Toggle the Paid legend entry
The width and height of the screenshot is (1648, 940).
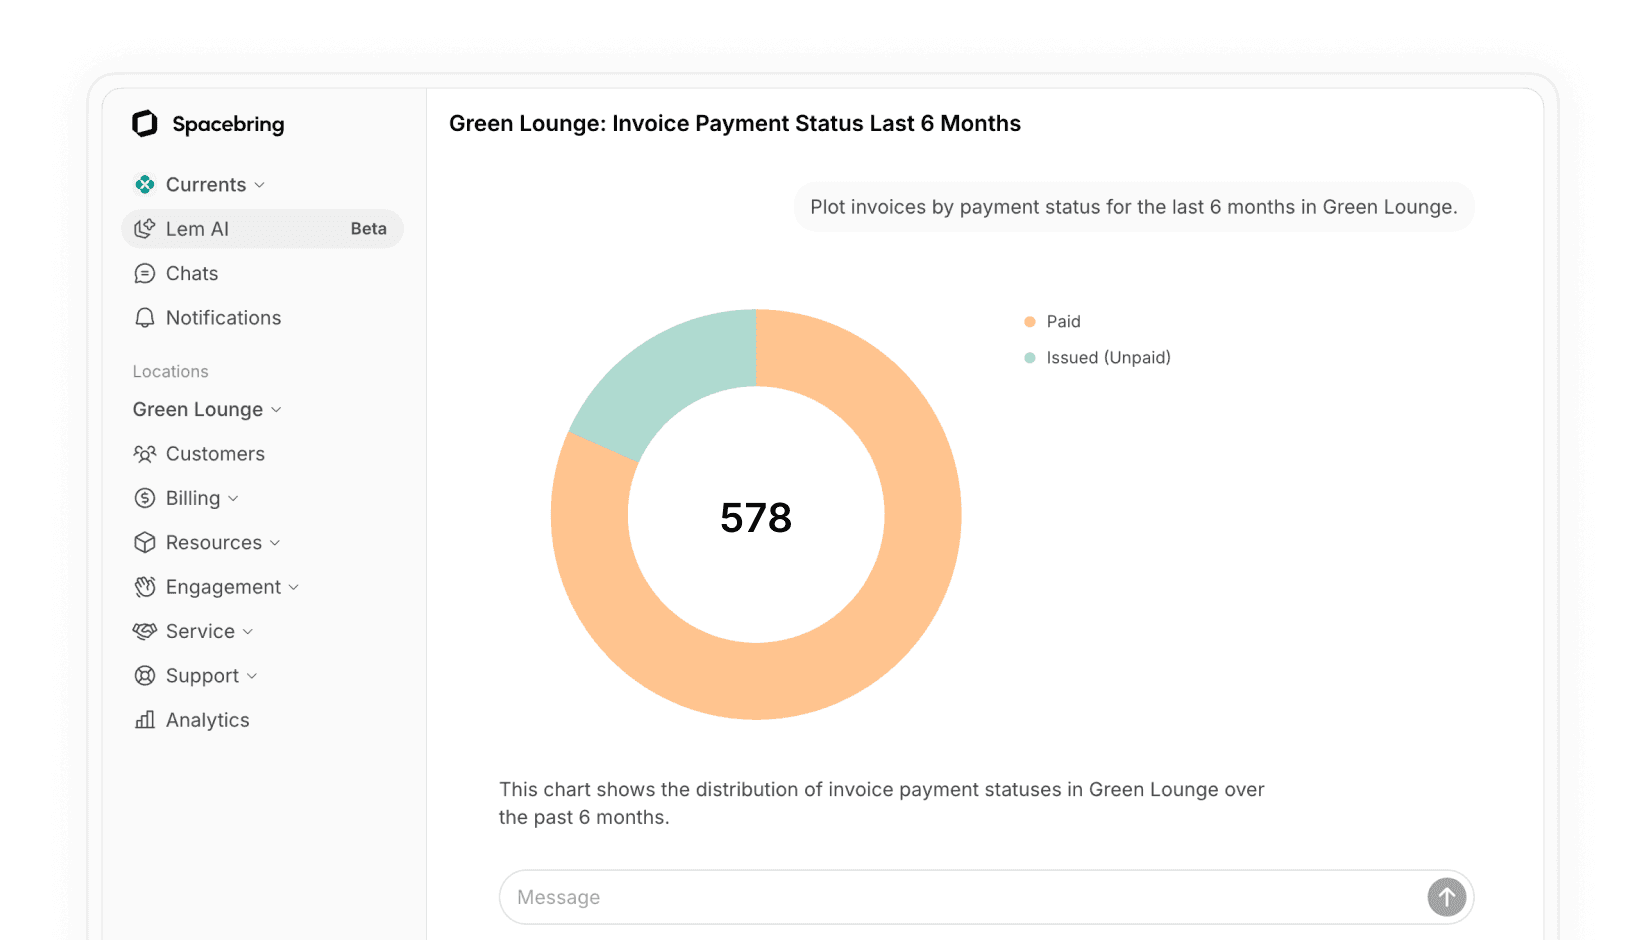tap(1062, 322)
